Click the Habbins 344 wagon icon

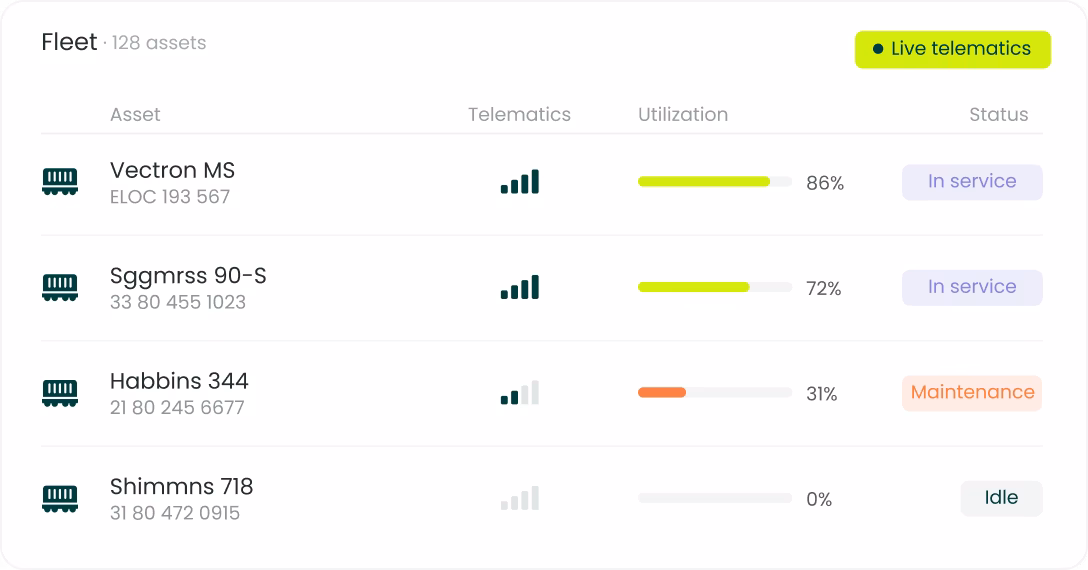(60, 393)
